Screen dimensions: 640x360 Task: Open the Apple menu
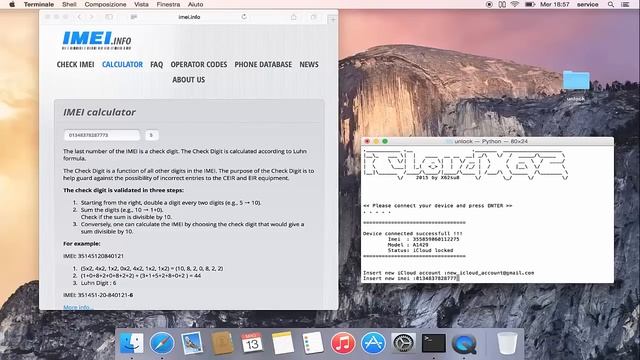(12, 4)
